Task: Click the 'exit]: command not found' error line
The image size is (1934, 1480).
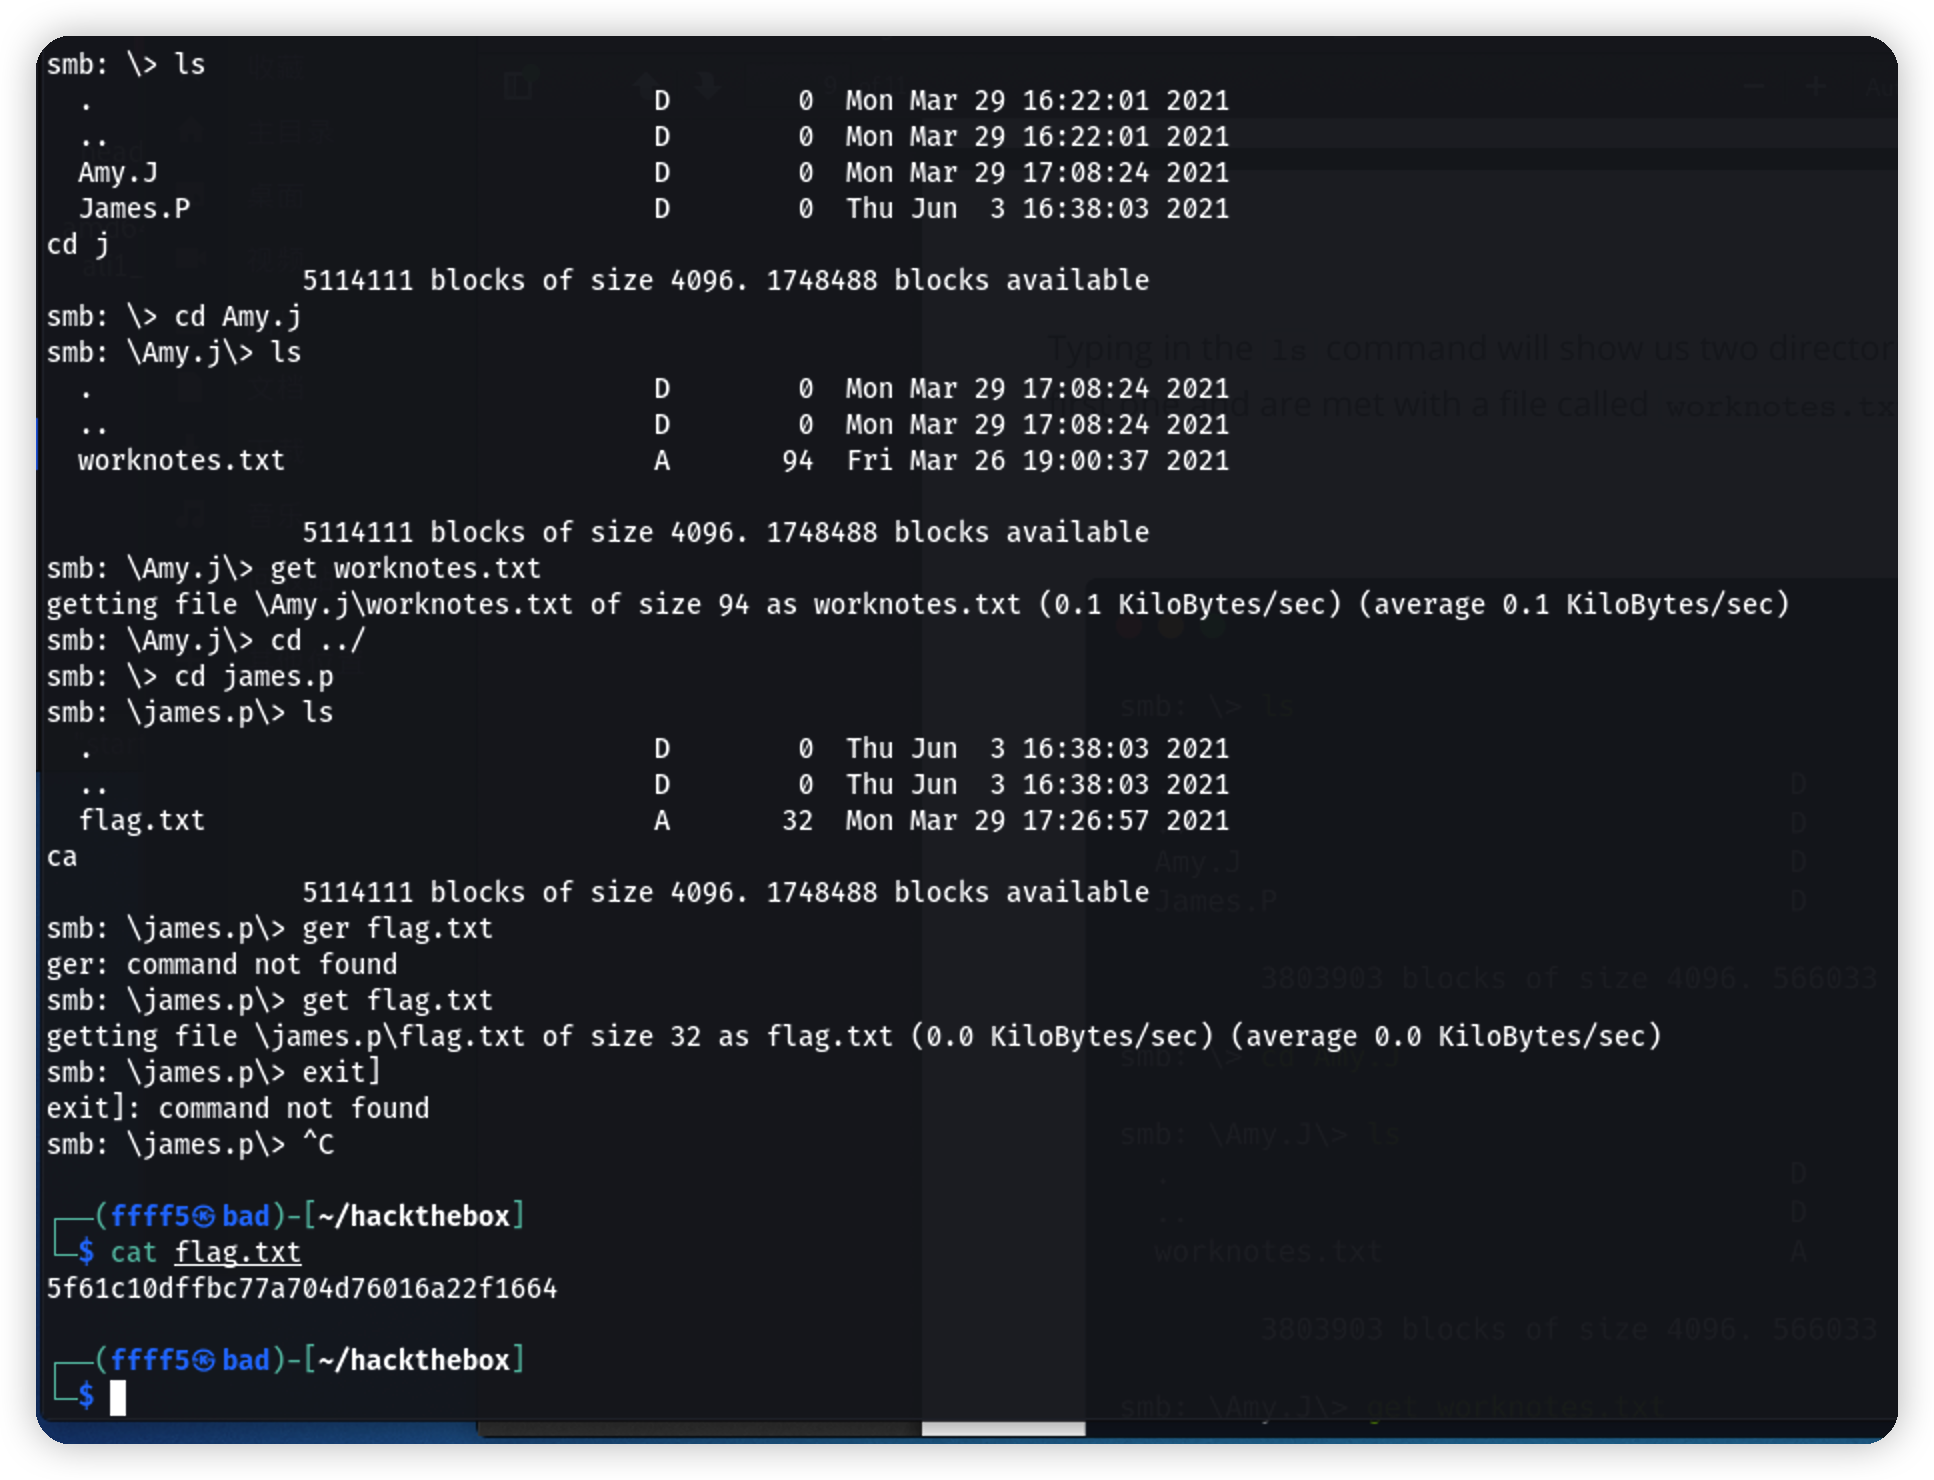Action: (x=238, y=1109)
